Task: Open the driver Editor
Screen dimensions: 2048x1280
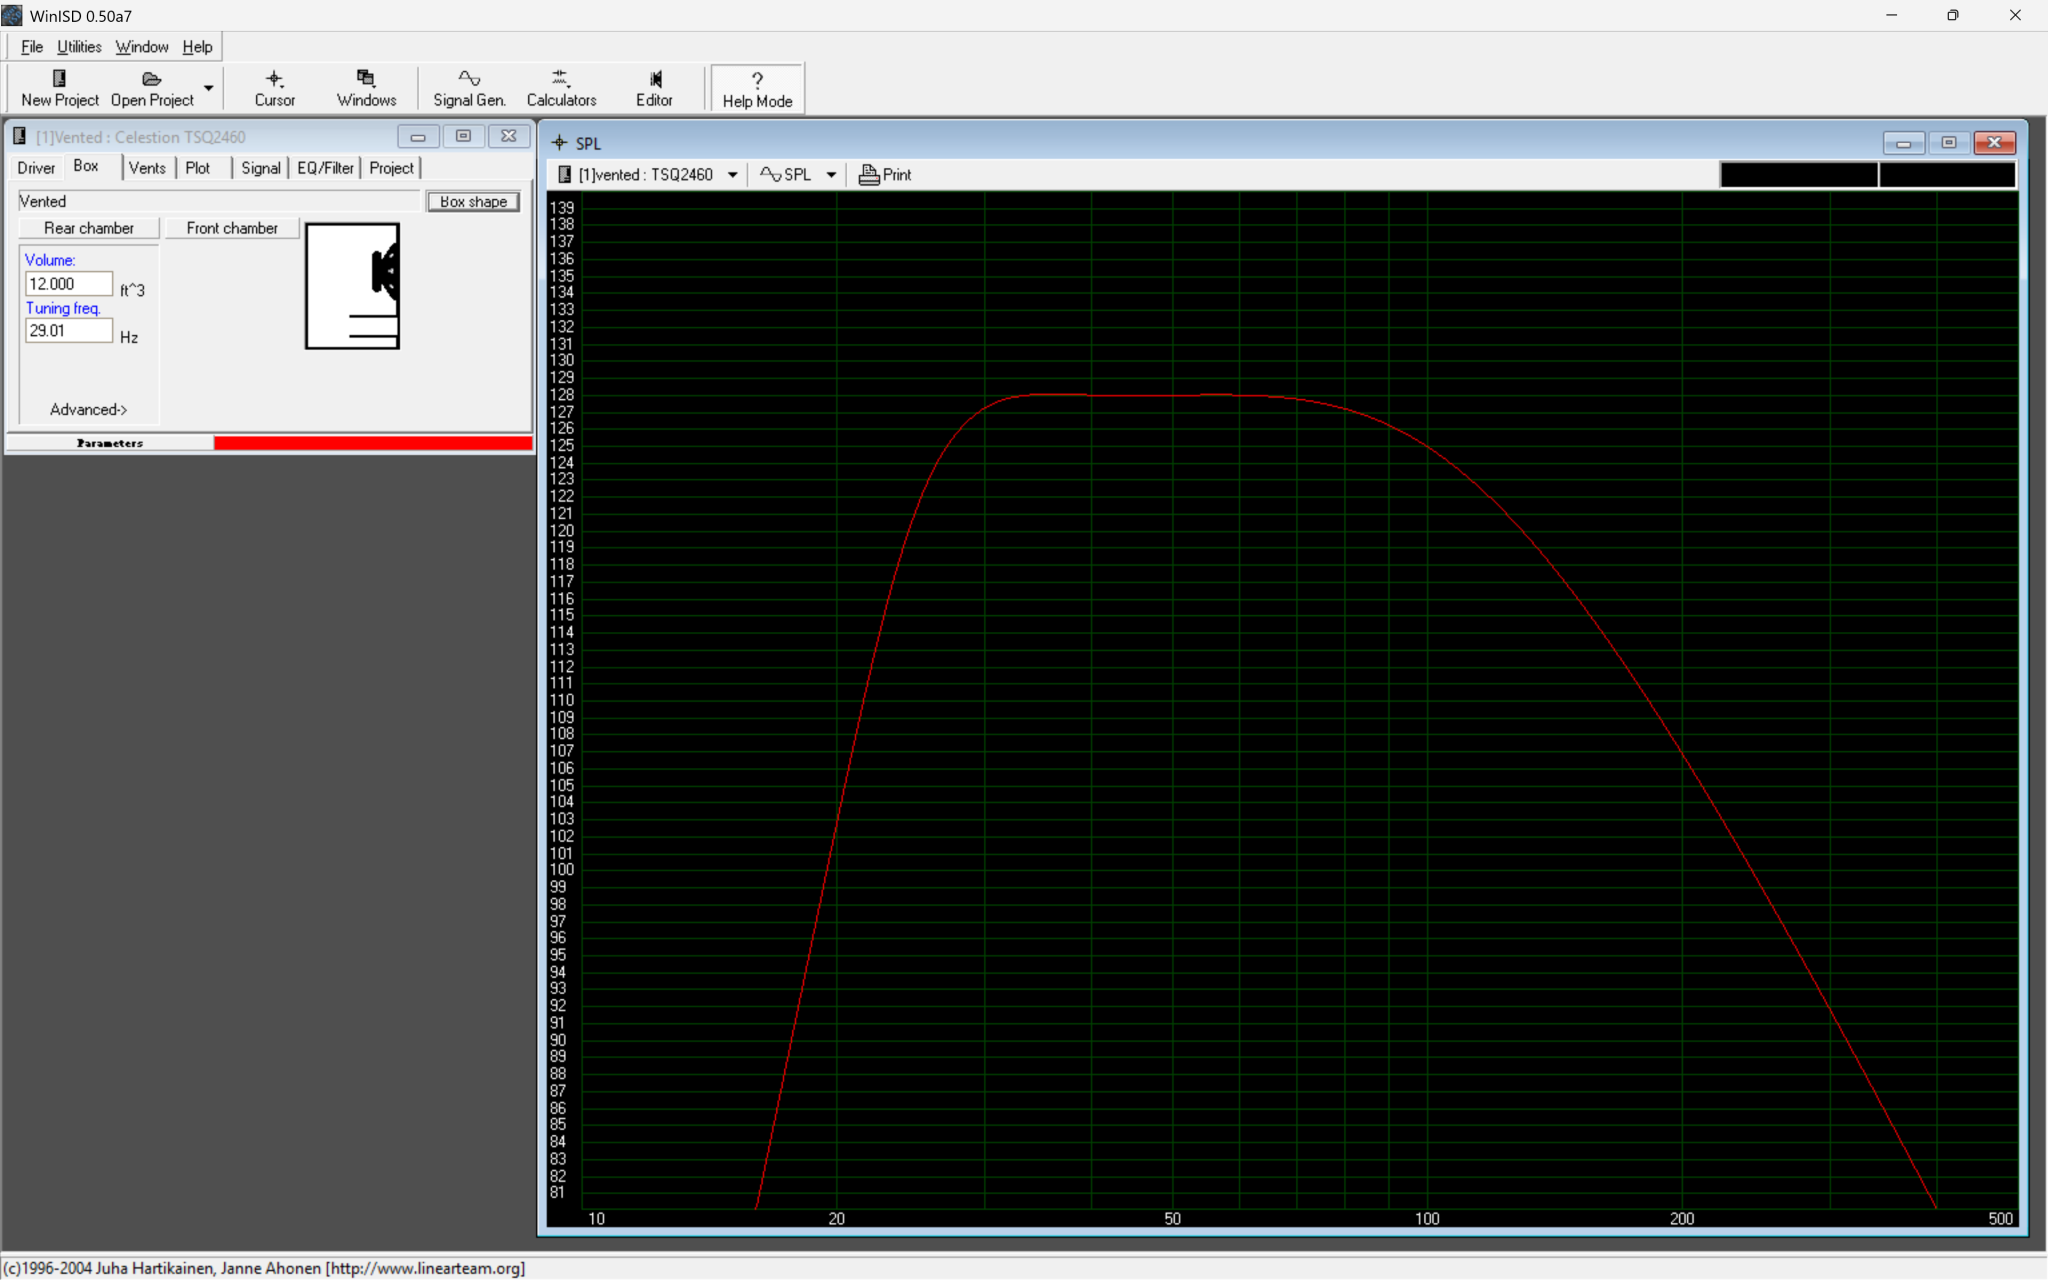Action: click(x=654, y=88)
